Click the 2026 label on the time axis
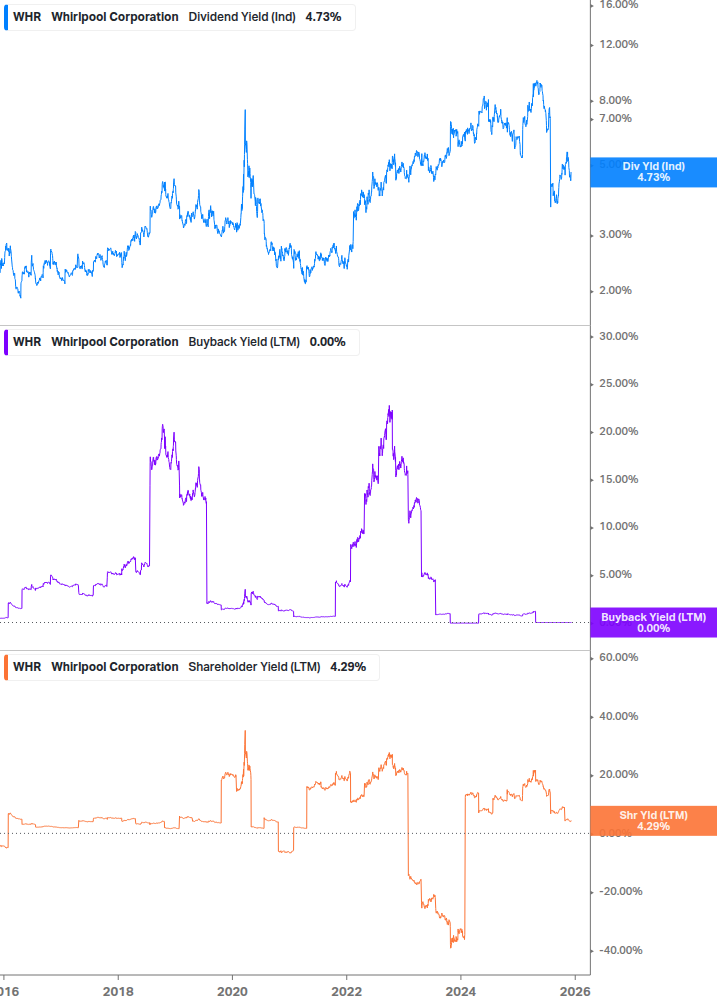The height and width of the screenshot is (1005, 717). 575,992
